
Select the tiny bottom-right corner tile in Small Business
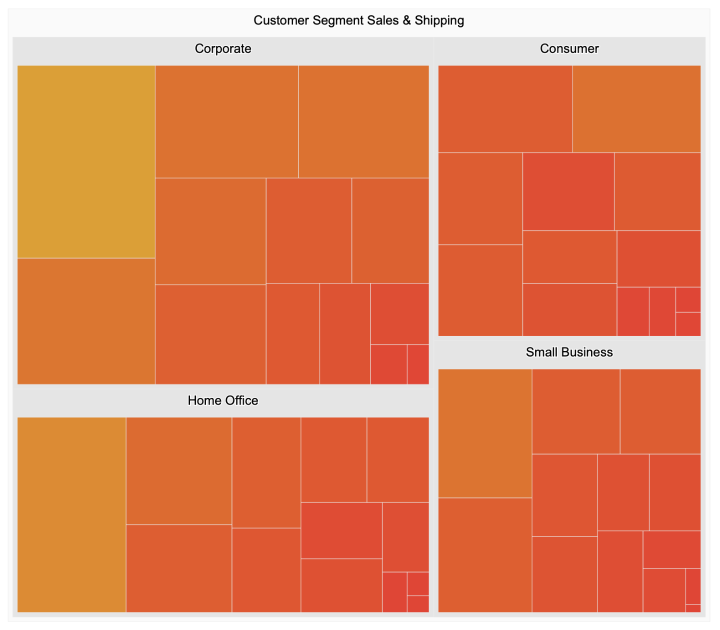click(x=693, y=608)
